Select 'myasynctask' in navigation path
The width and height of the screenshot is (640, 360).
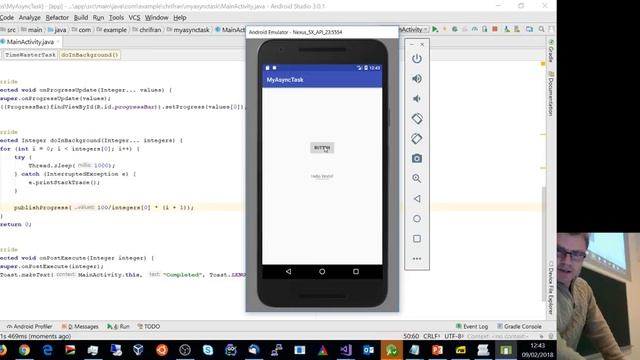(188, 30)
